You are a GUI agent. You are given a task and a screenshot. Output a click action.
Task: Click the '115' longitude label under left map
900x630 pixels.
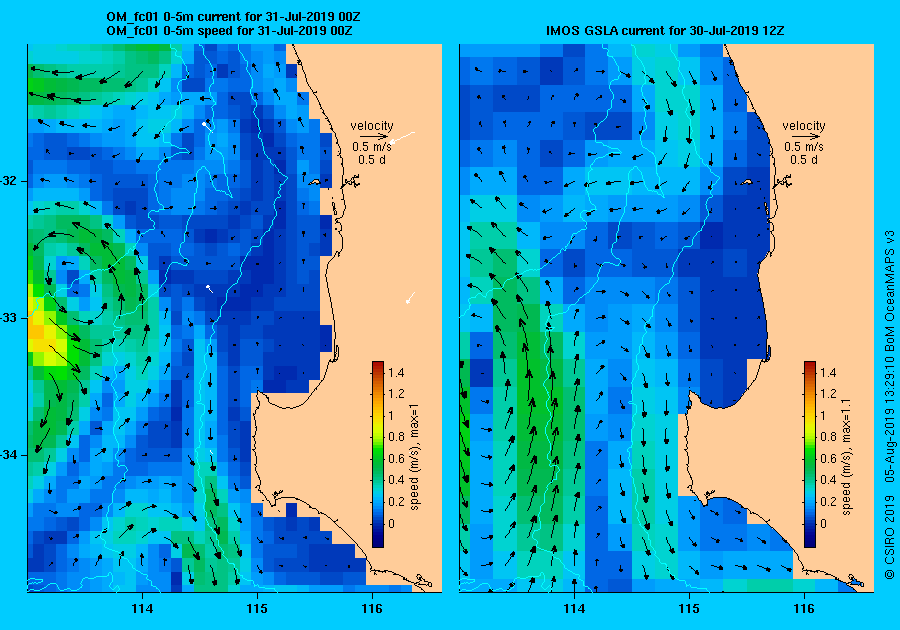(x=257, y=609)
